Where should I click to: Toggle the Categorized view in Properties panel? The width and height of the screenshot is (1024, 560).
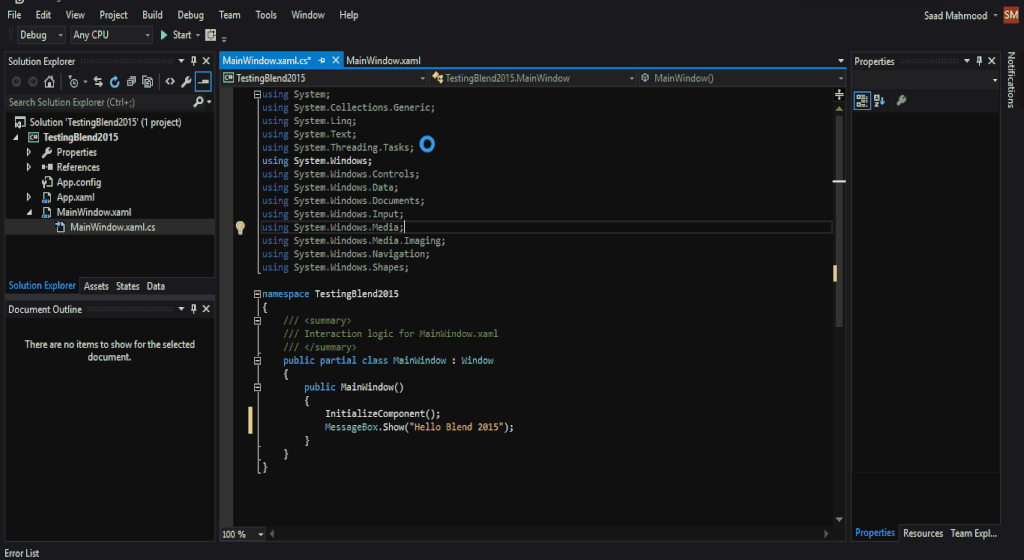coord(862,100)
